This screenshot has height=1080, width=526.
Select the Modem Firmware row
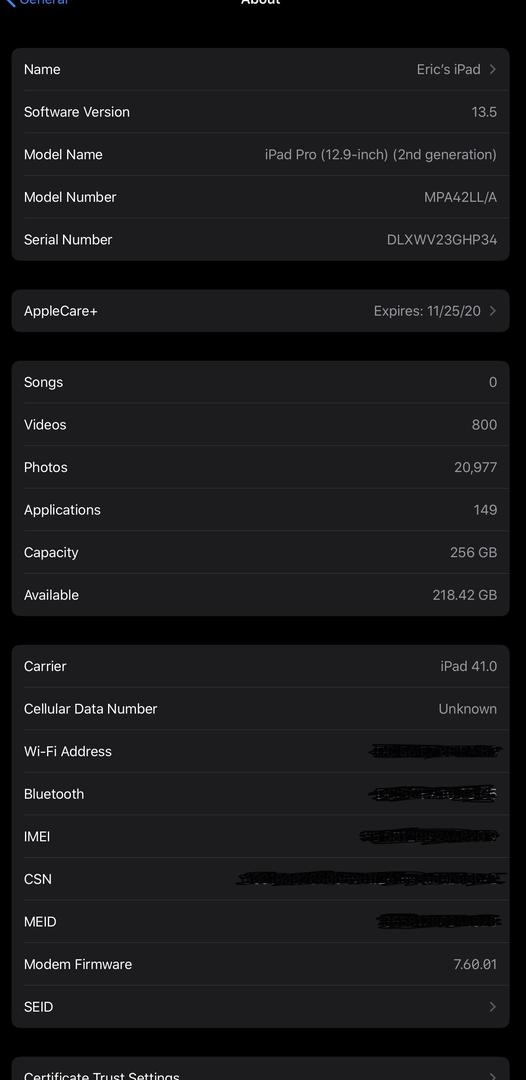point(260,964)
